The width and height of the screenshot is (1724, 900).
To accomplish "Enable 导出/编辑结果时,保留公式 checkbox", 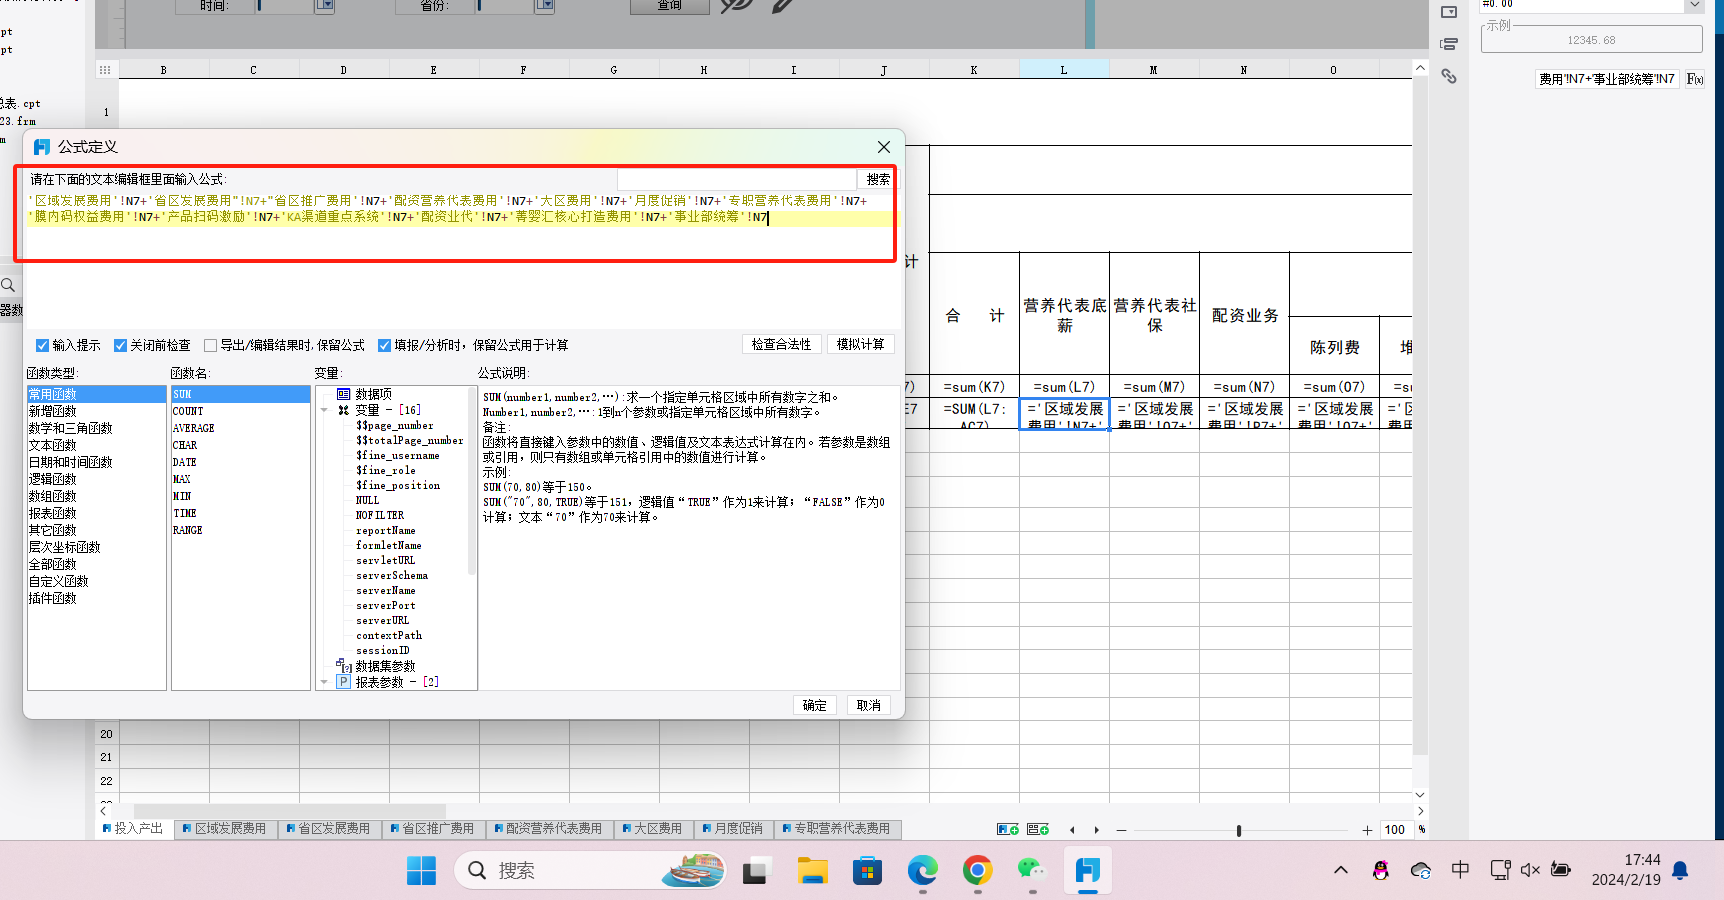I will pyautogui.click(x=210, y=345).
